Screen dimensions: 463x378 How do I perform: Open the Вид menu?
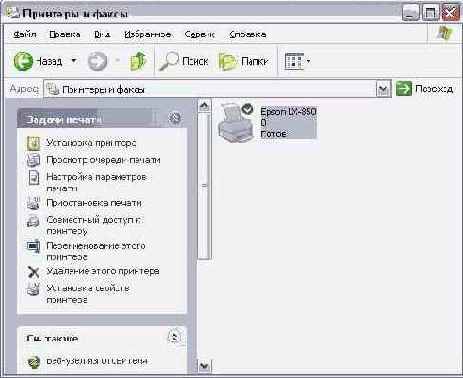102,34
